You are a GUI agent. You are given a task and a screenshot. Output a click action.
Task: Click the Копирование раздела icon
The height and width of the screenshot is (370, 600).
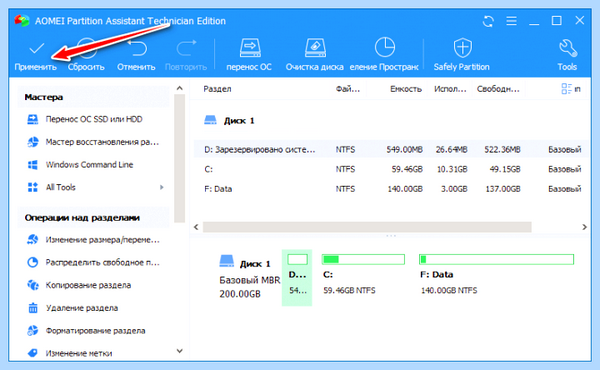pyautogui.click(x=33, y=285)
